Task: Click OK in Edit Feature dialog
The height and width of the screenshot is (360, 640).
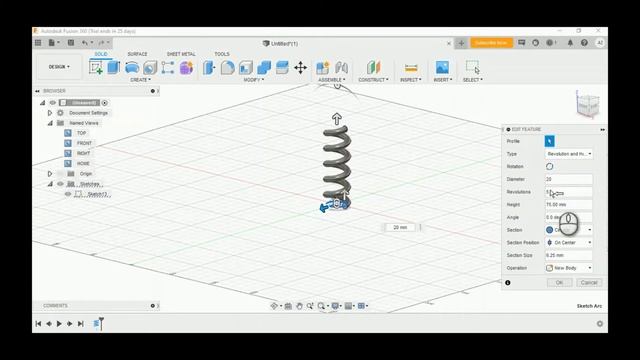Action: coord(559,282)
